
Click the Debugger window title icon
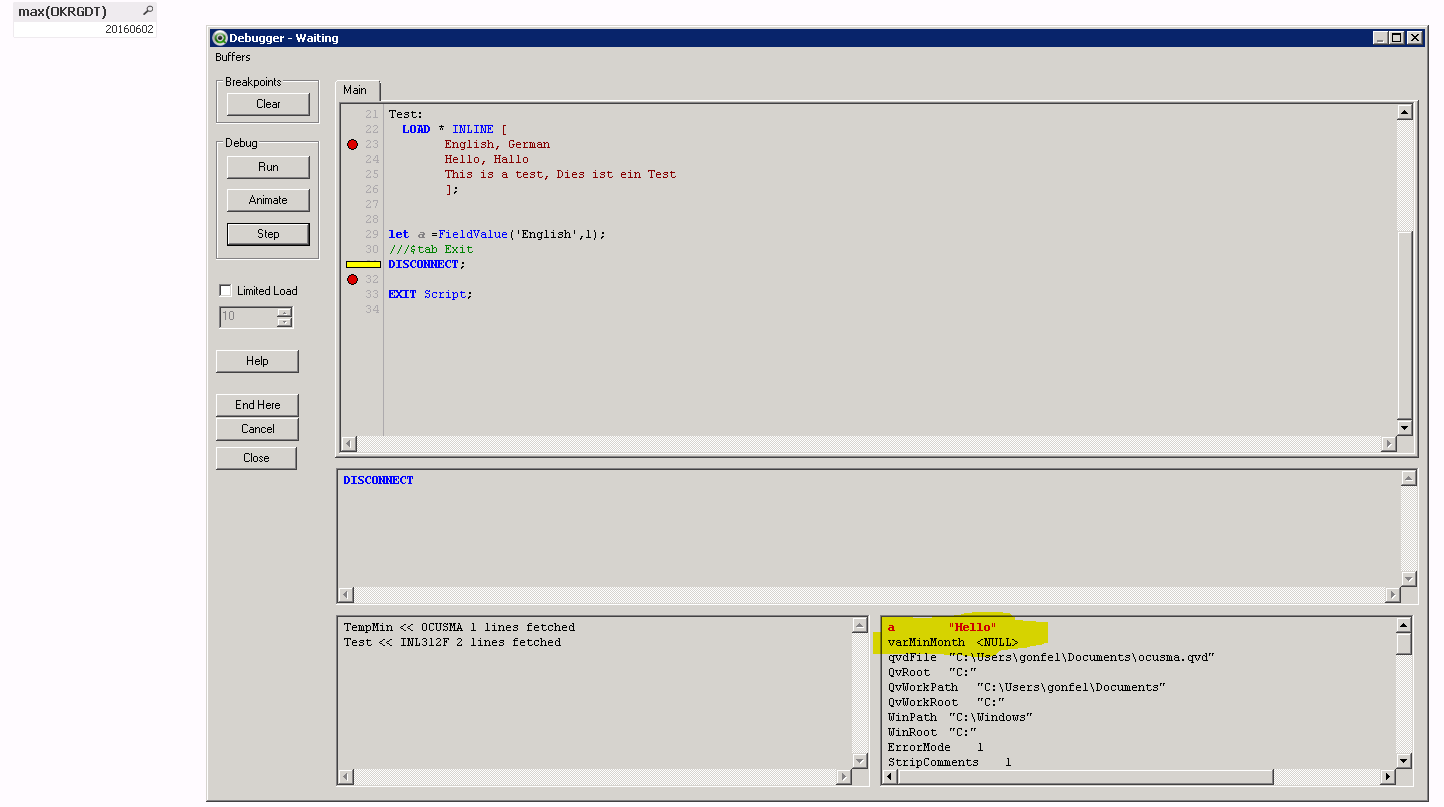[220, 38]
